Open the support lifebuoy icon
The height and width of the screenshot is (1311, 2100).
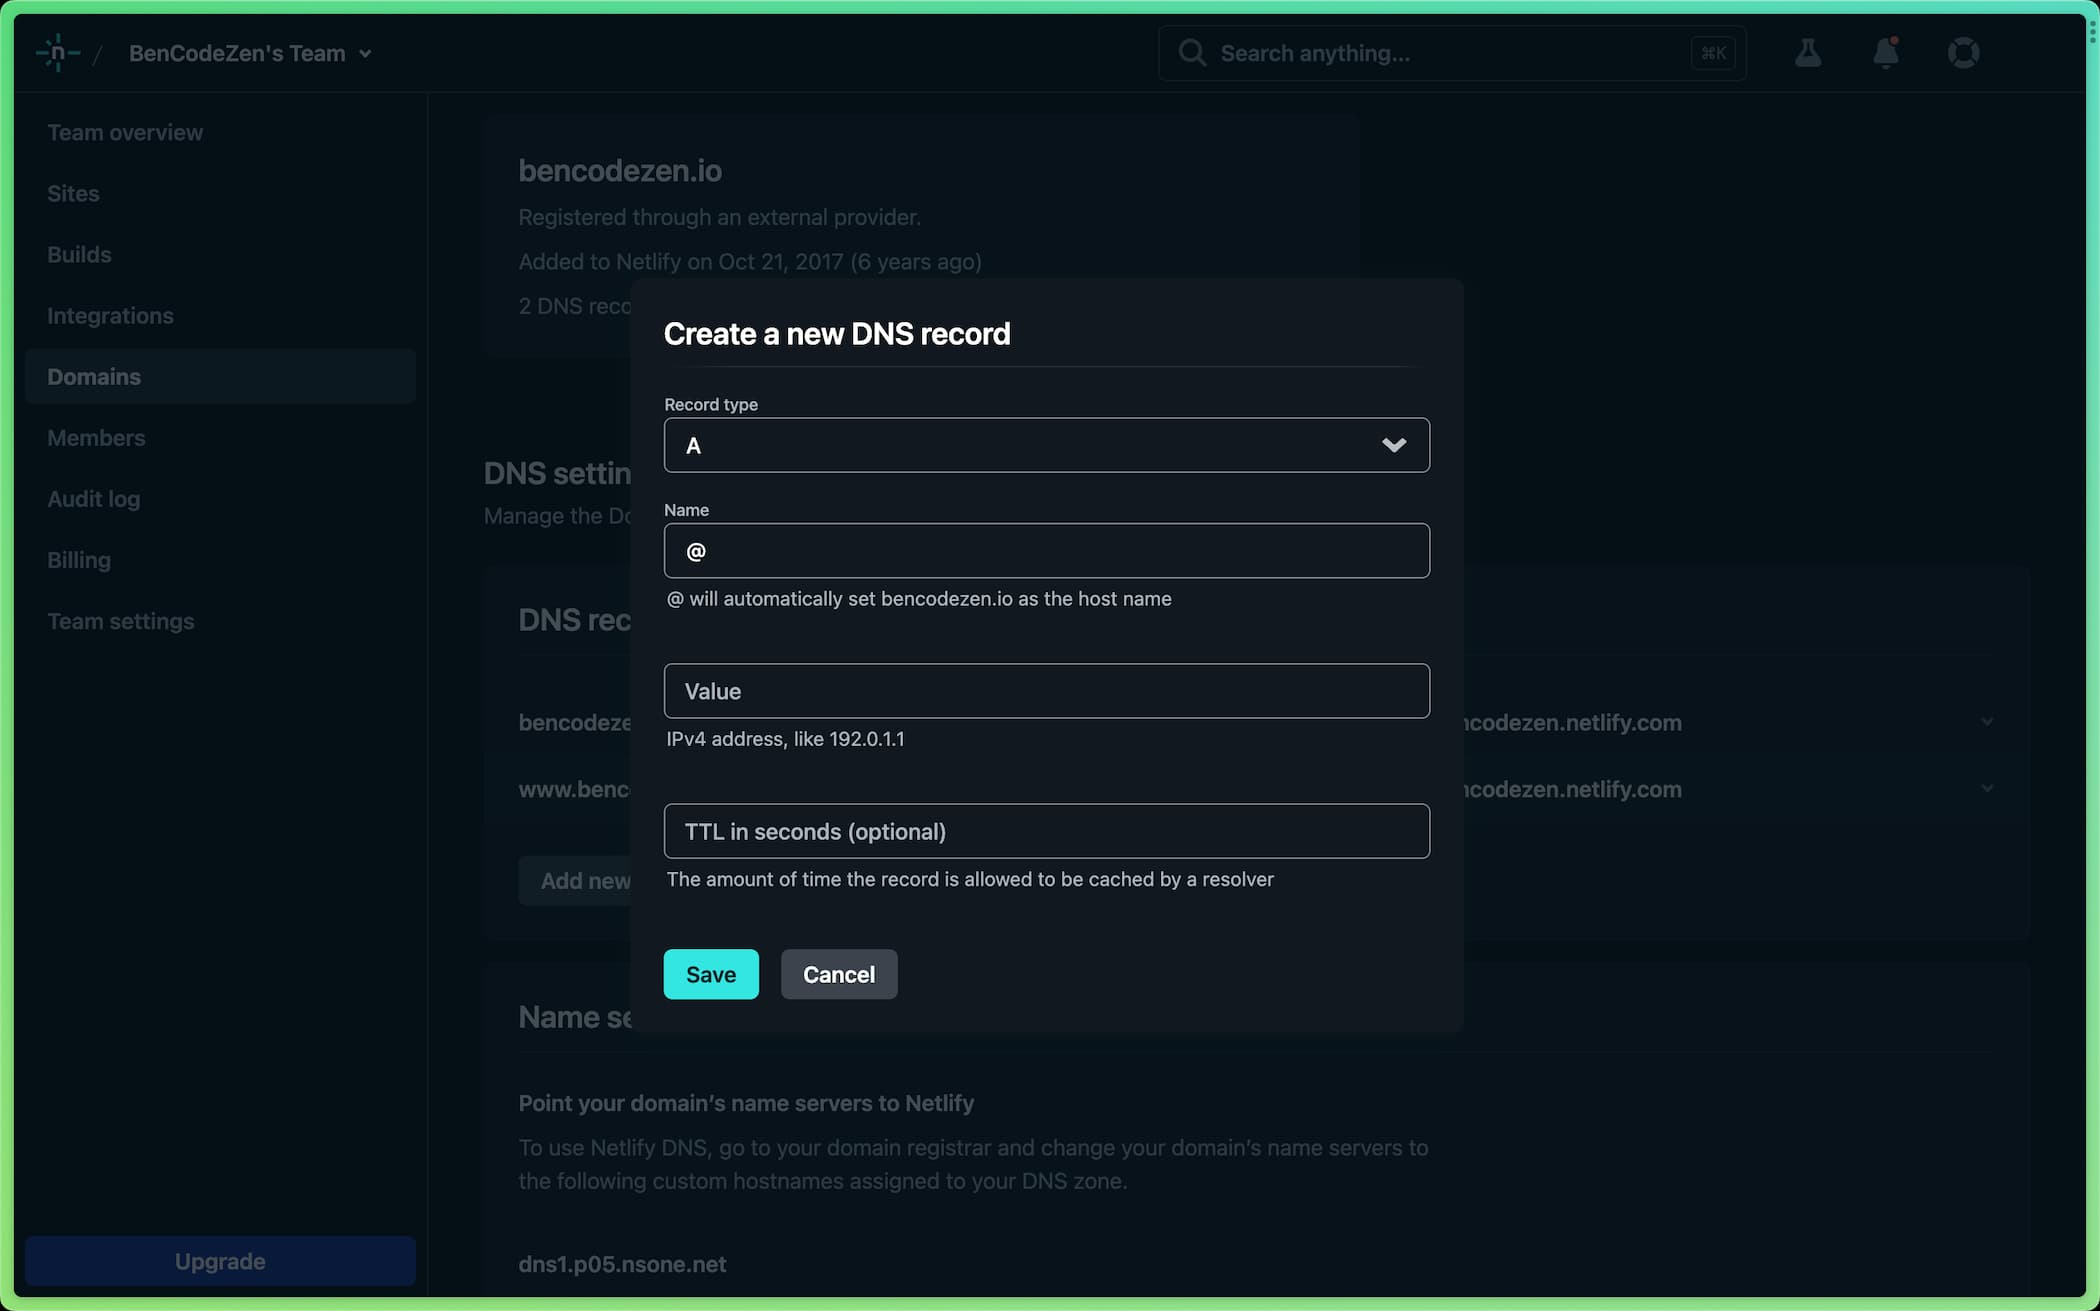[1963, 53]
